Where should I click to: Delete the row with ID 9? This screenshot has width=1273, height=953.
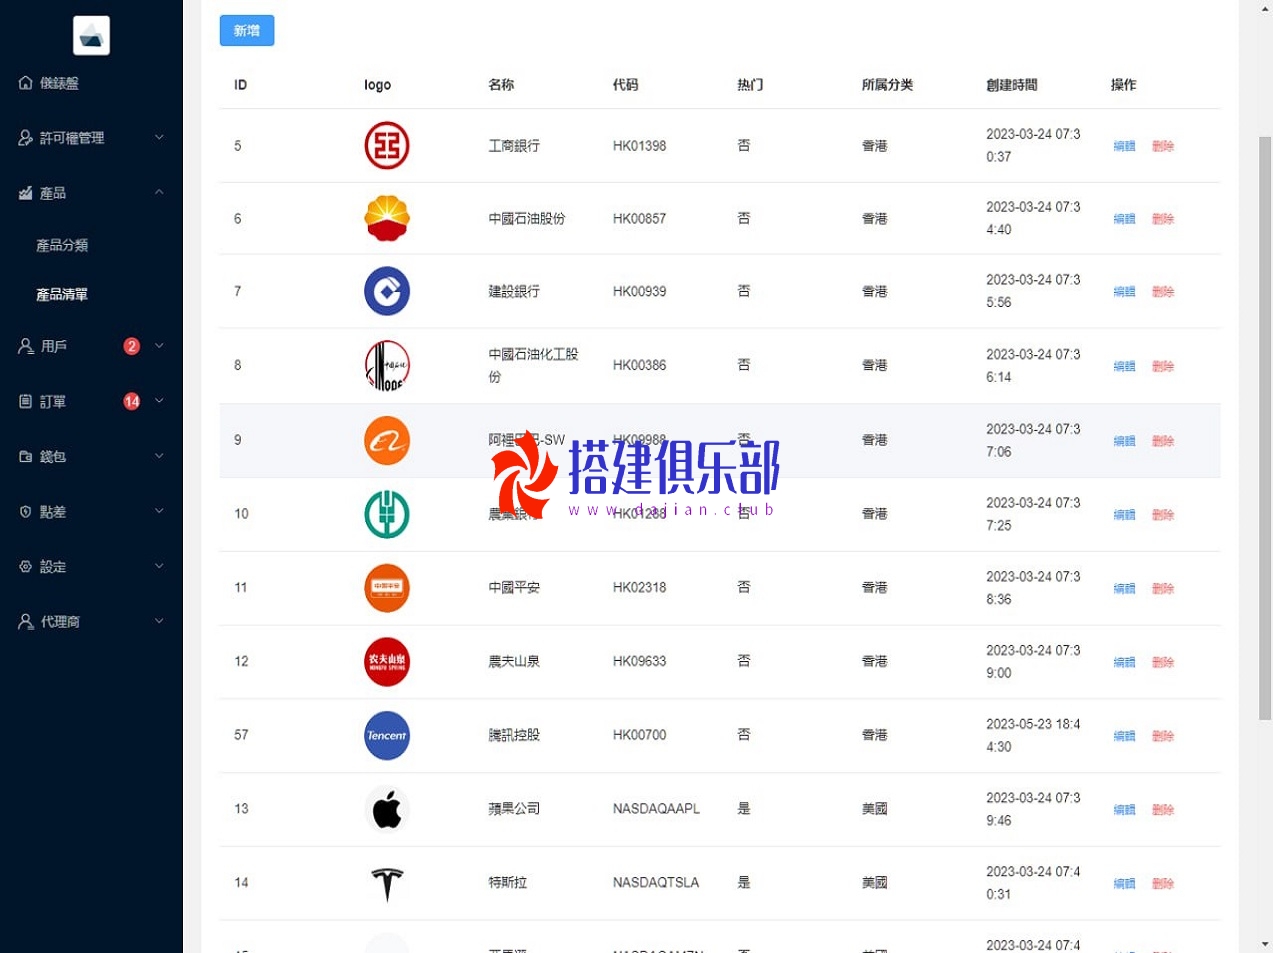pos(1163,441)
